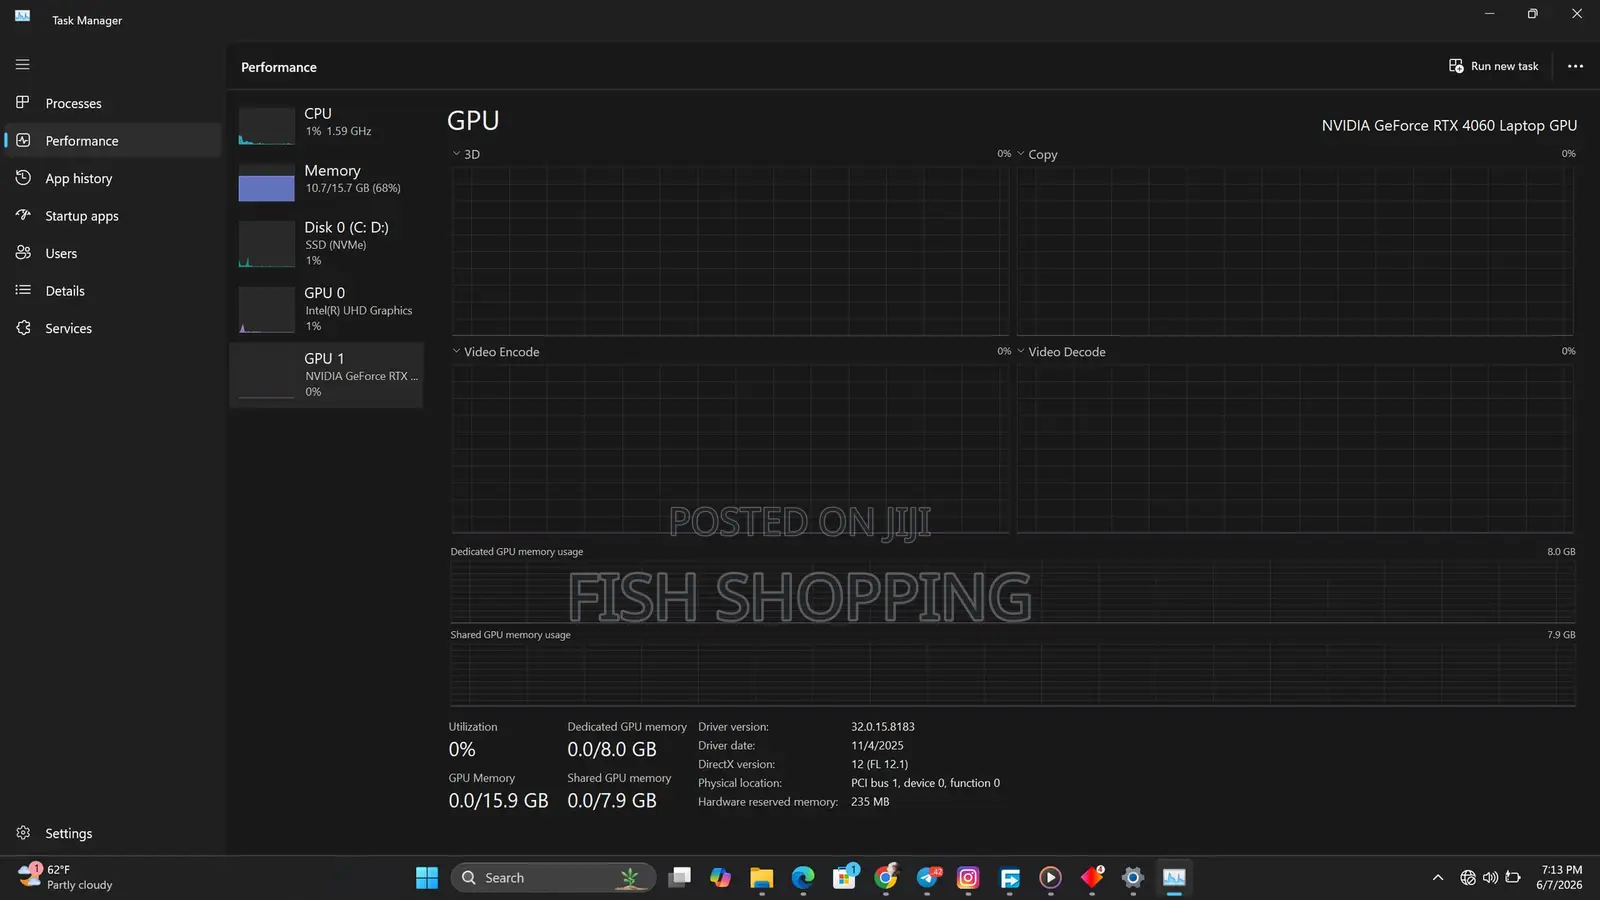Click the Dedicated GPU memory usage graph
The image size is (1600, 900).
click(x=1012, y=591)
